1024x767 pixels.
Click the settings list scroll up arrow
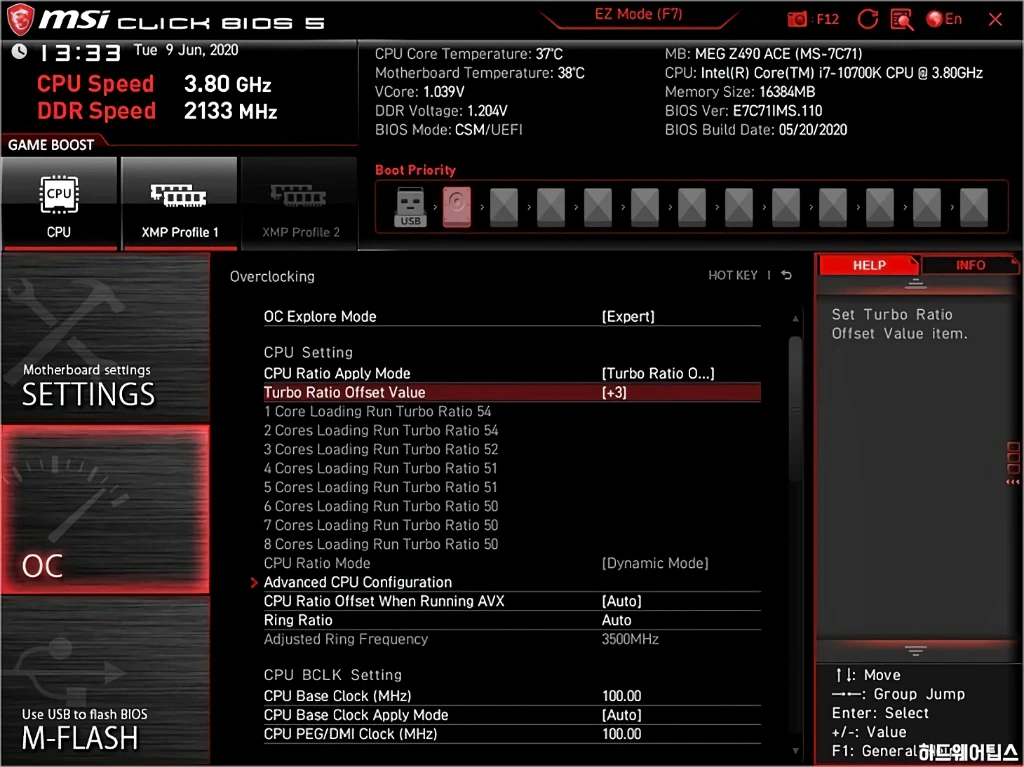(x=795, y=318)
